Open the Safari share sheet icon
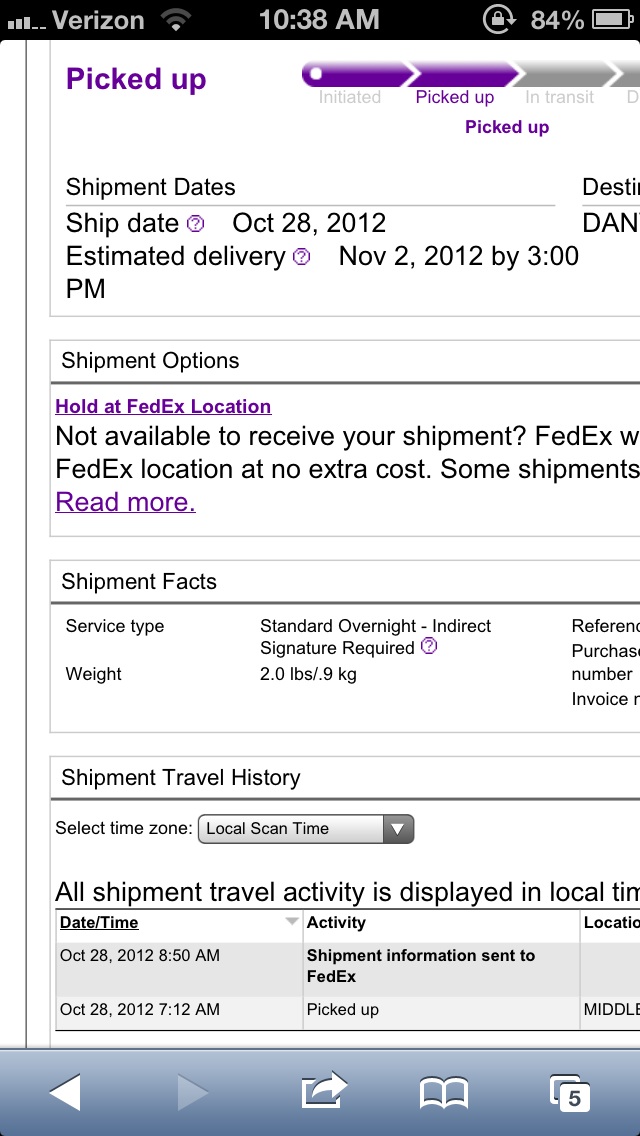Viewport: 640px width, 1136px height. [324, 1090]
